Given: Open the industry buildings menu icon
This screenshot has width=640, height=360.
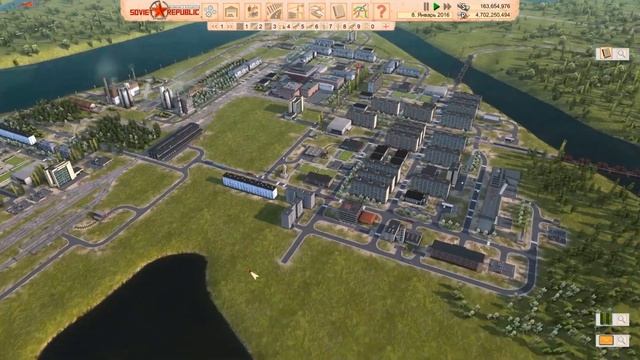Looking at the screenshot, I should [x=253, y=11].
